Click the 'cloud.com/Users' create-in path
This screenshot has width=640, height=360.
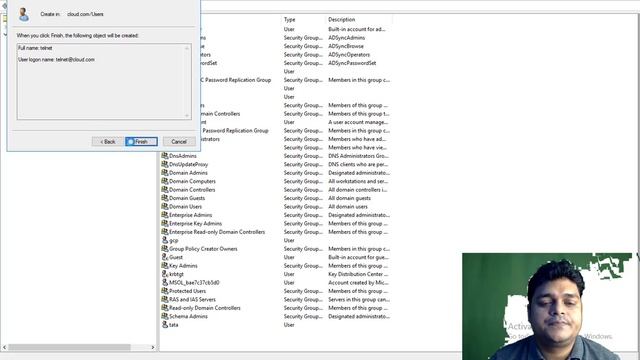[x=85, y=14]
